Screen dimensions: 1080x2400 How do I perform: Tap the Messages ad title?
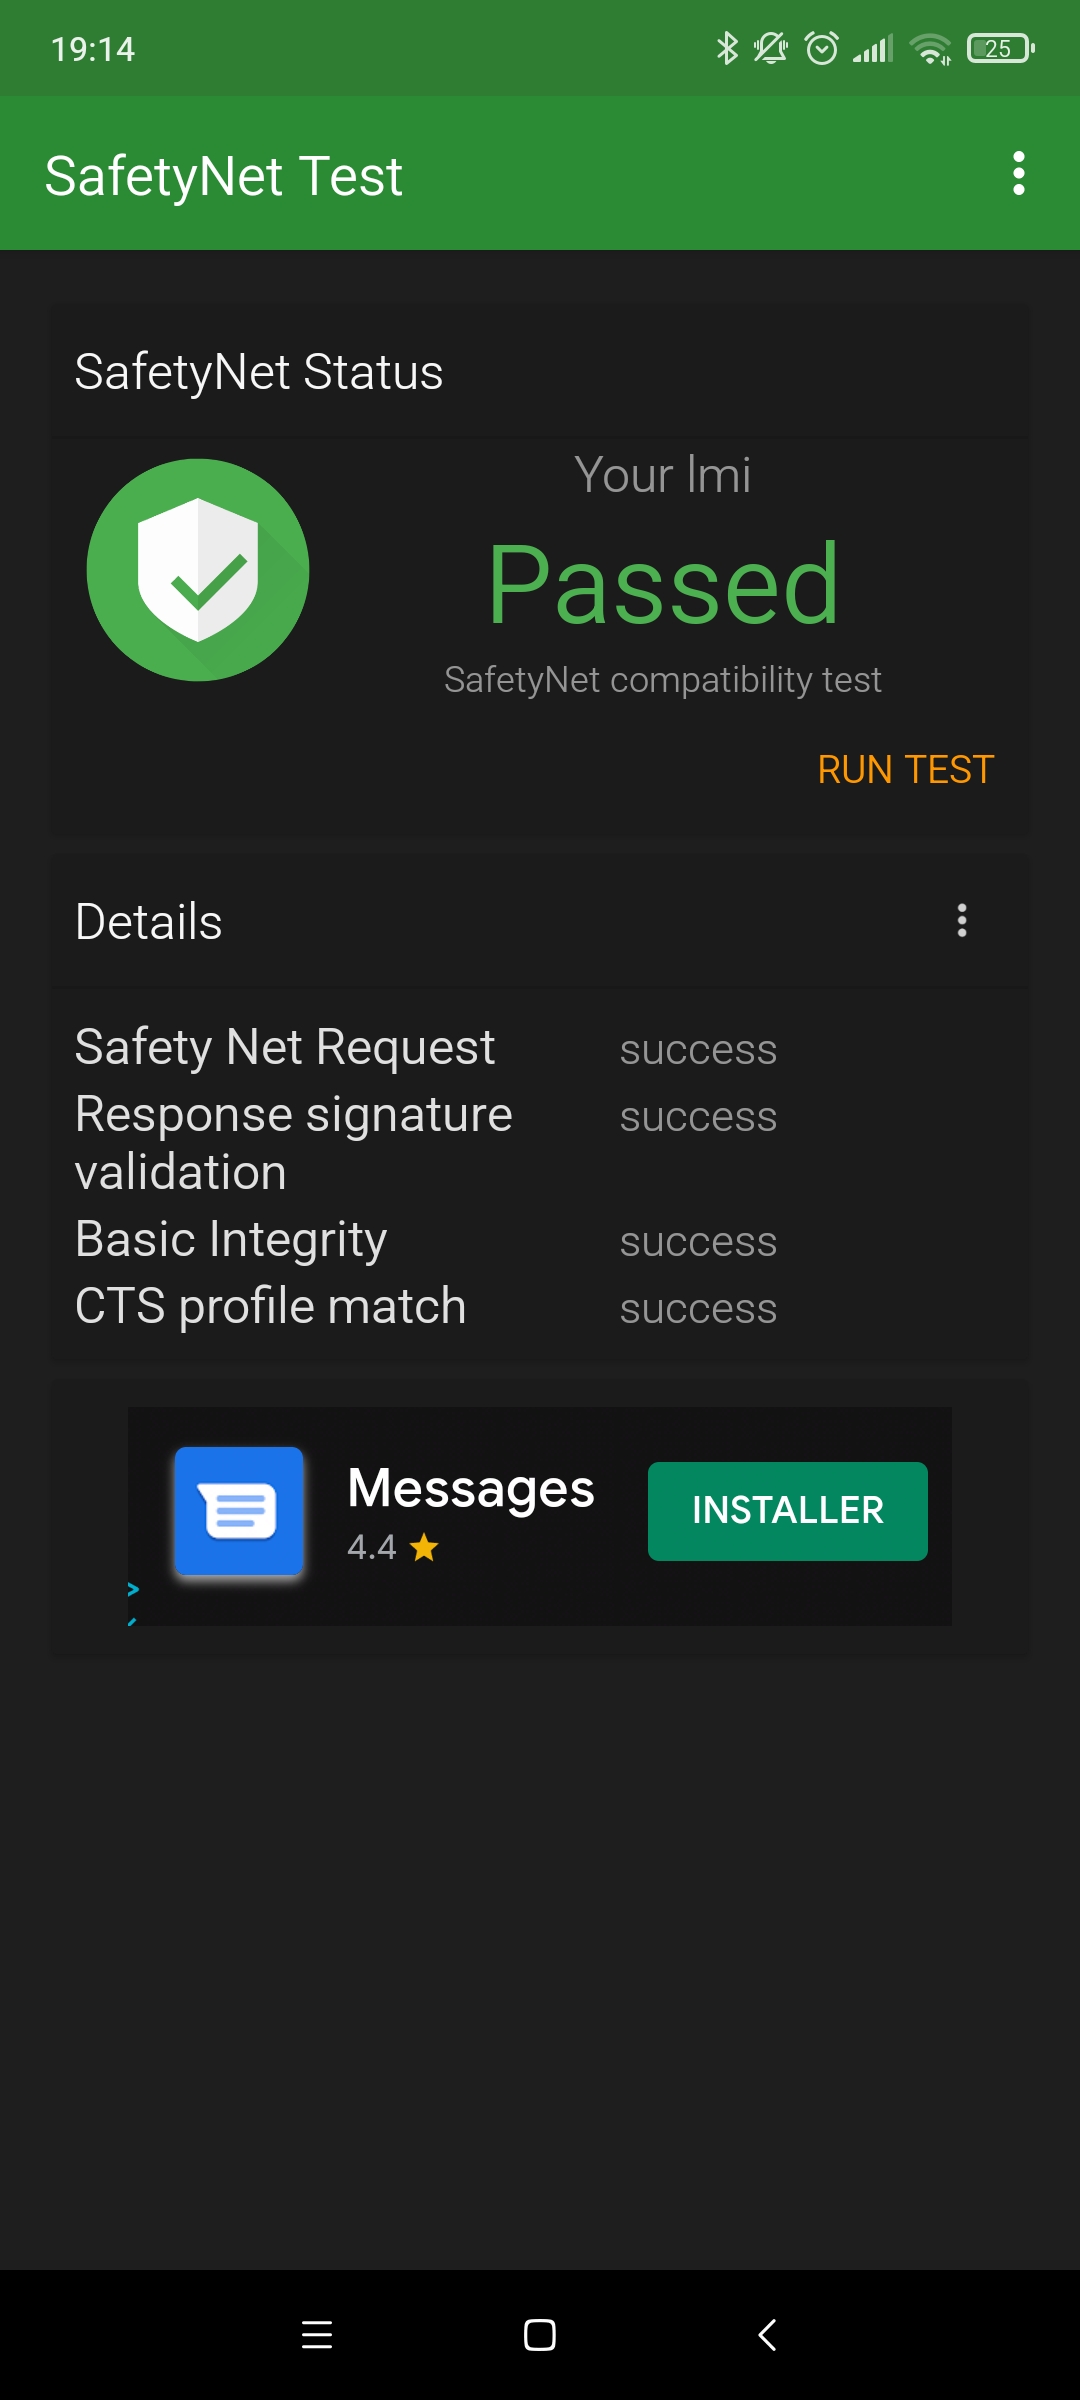pyautogui.click(x=471, y=1488)
